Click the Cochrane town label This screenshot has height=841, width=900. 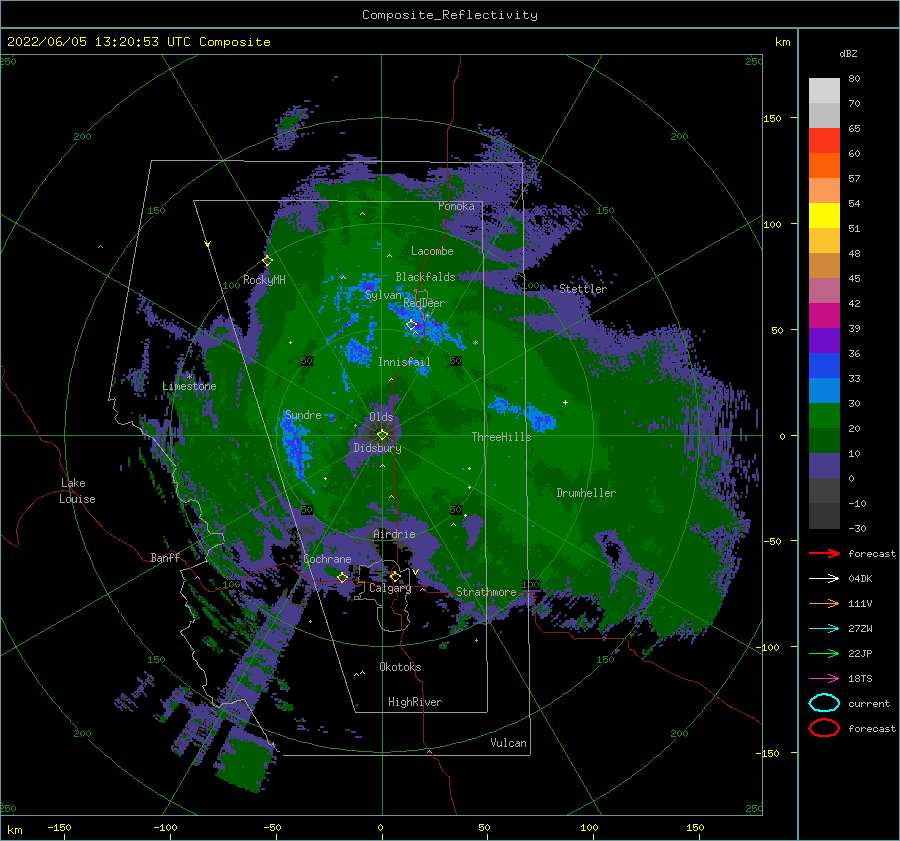pos(327,559)
